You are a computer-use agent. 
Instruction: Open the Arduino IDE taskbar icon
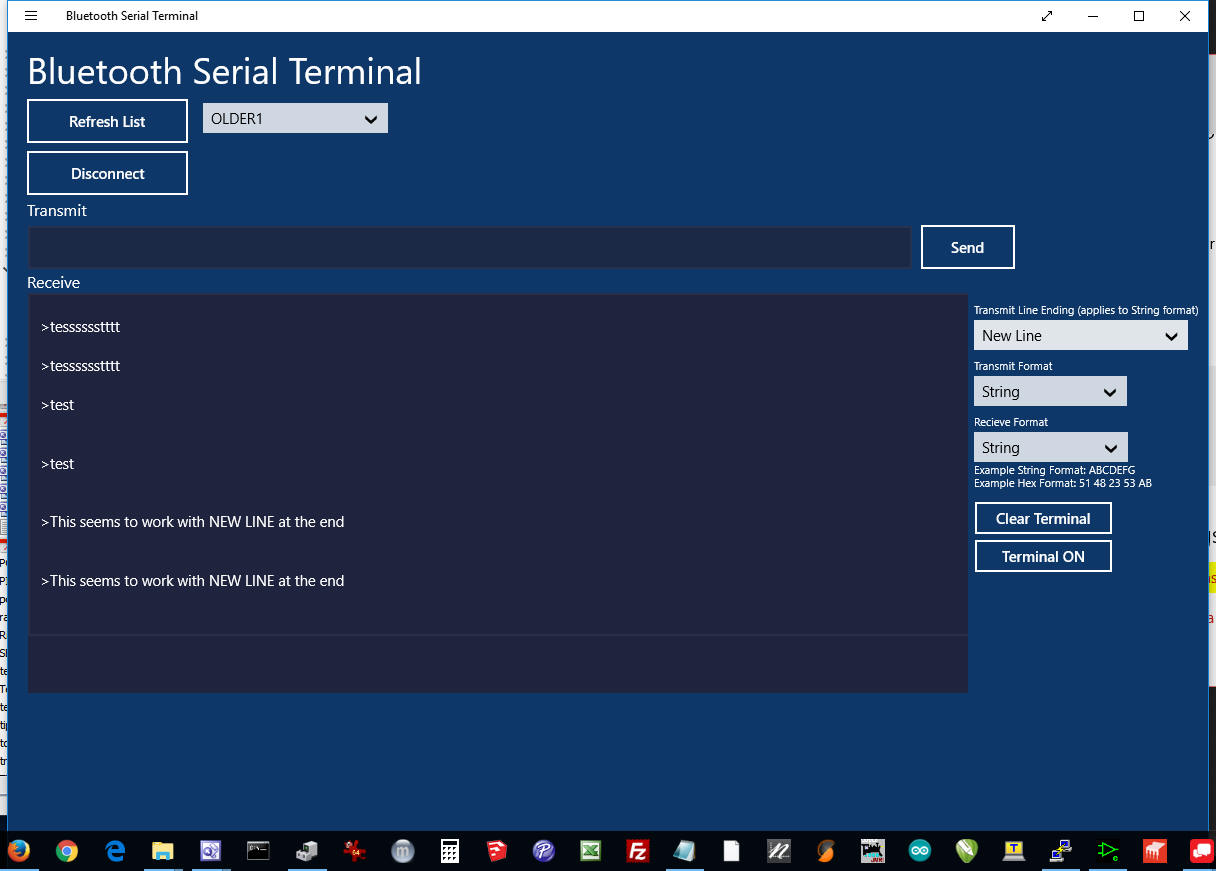(x=919, y=850)
